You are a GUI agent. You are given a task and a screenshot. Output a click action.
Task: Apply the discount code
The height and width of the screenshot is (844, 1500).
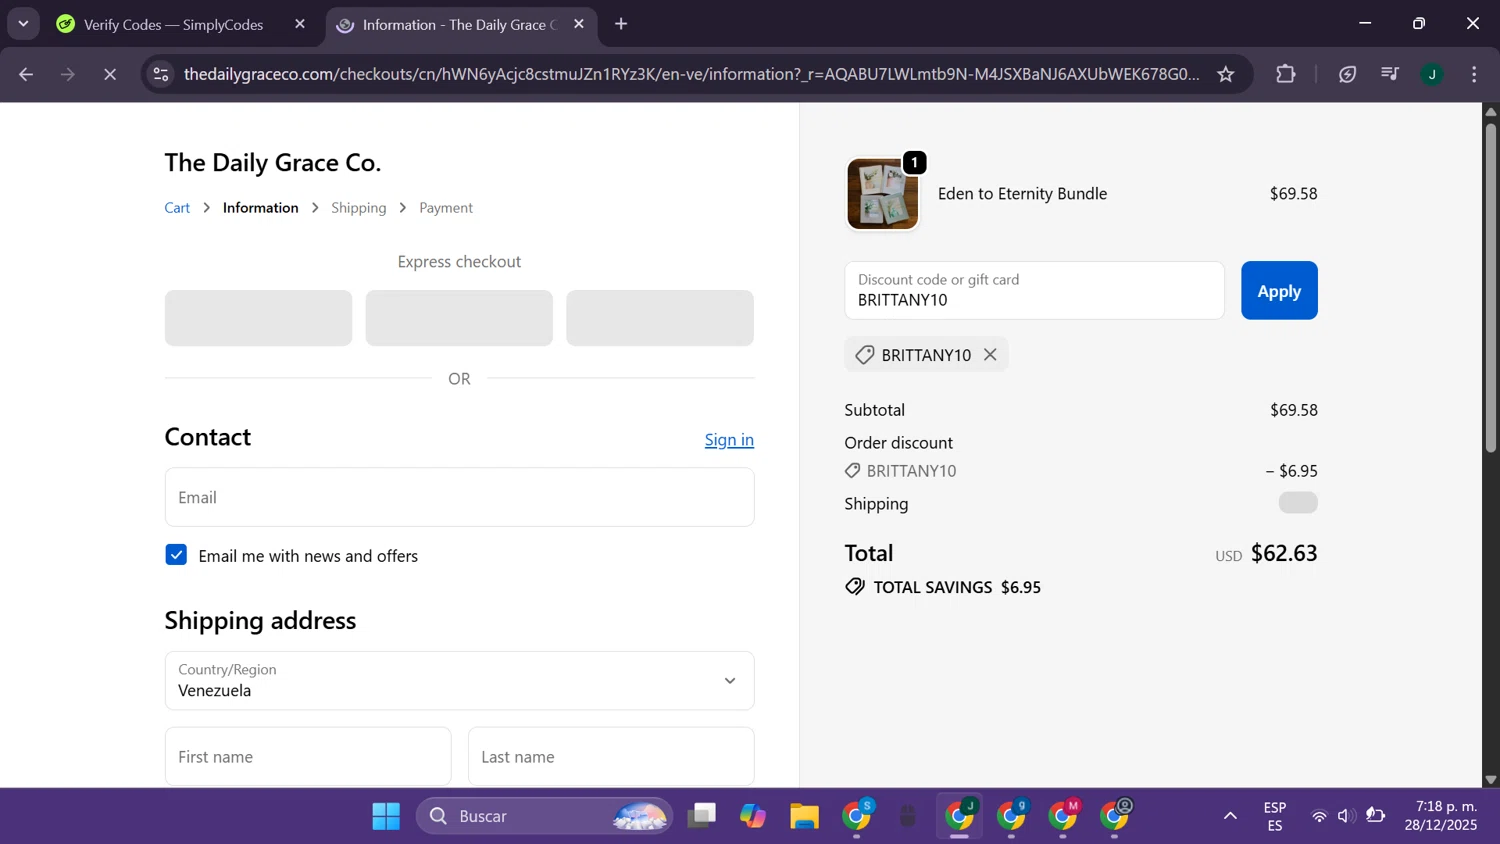(1279, 291)
